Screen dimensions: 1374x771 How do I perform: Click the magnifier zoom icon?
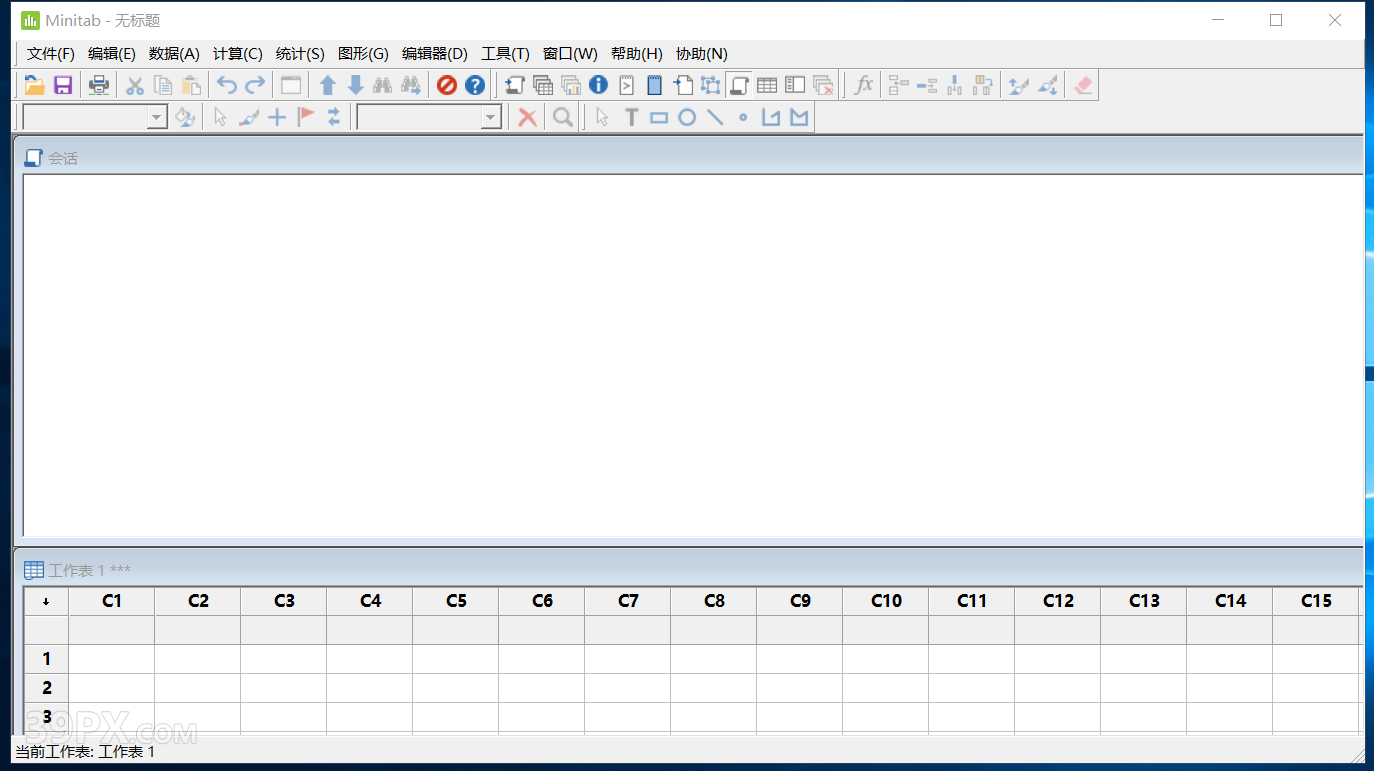[563, 117]
